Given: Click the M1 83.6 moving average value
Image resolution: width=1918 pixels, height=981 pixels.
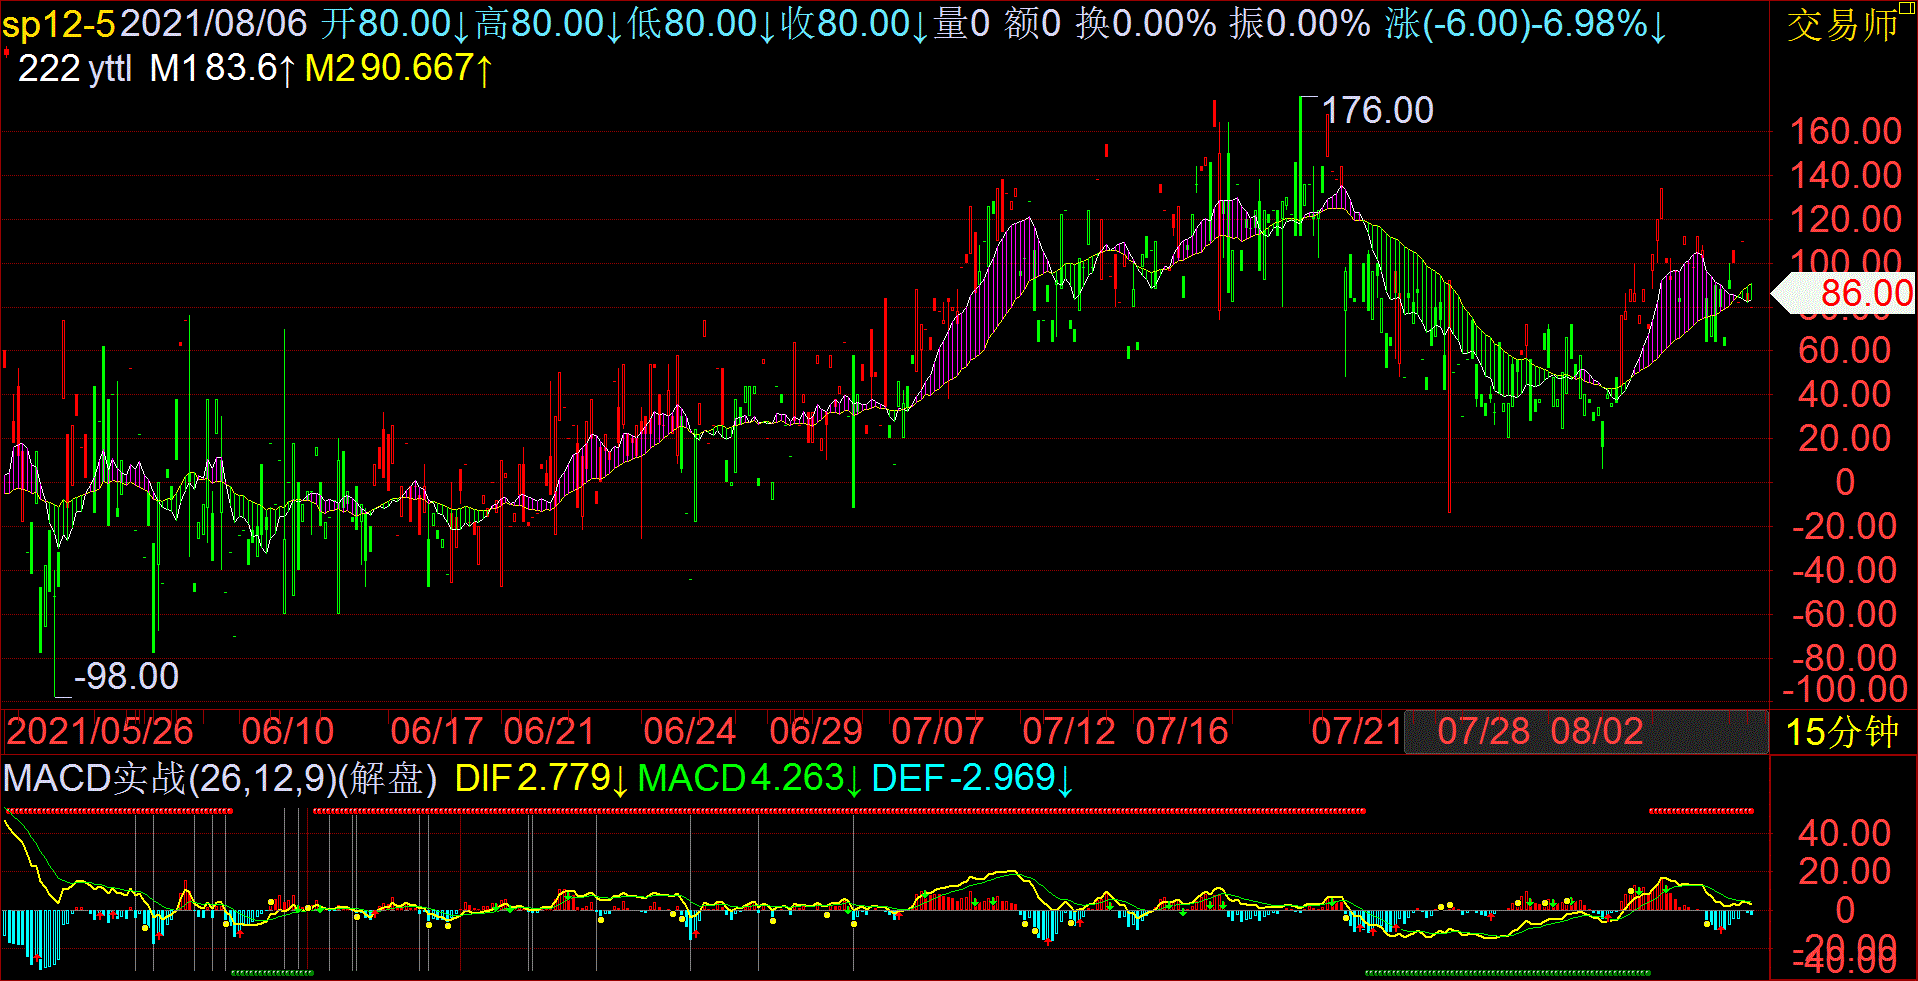Looking at the screenshot, I should click(222, 69).
